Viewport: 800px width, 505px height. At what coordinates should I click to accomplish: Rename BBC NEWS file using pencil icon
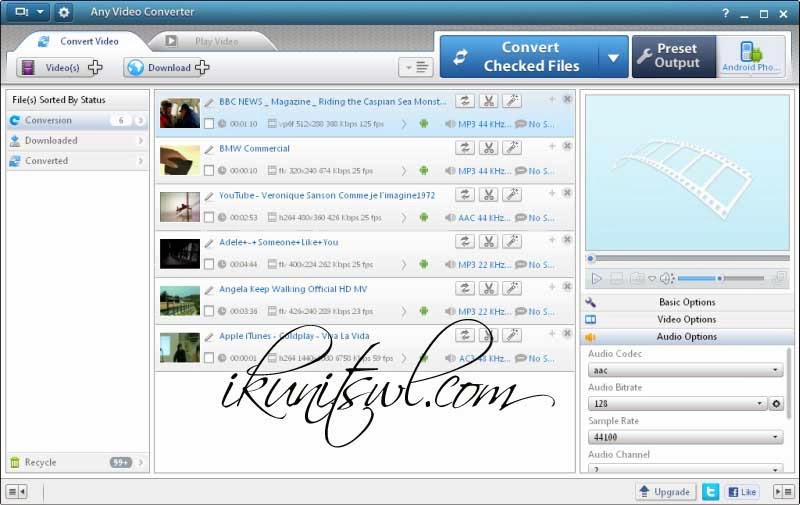209,102
